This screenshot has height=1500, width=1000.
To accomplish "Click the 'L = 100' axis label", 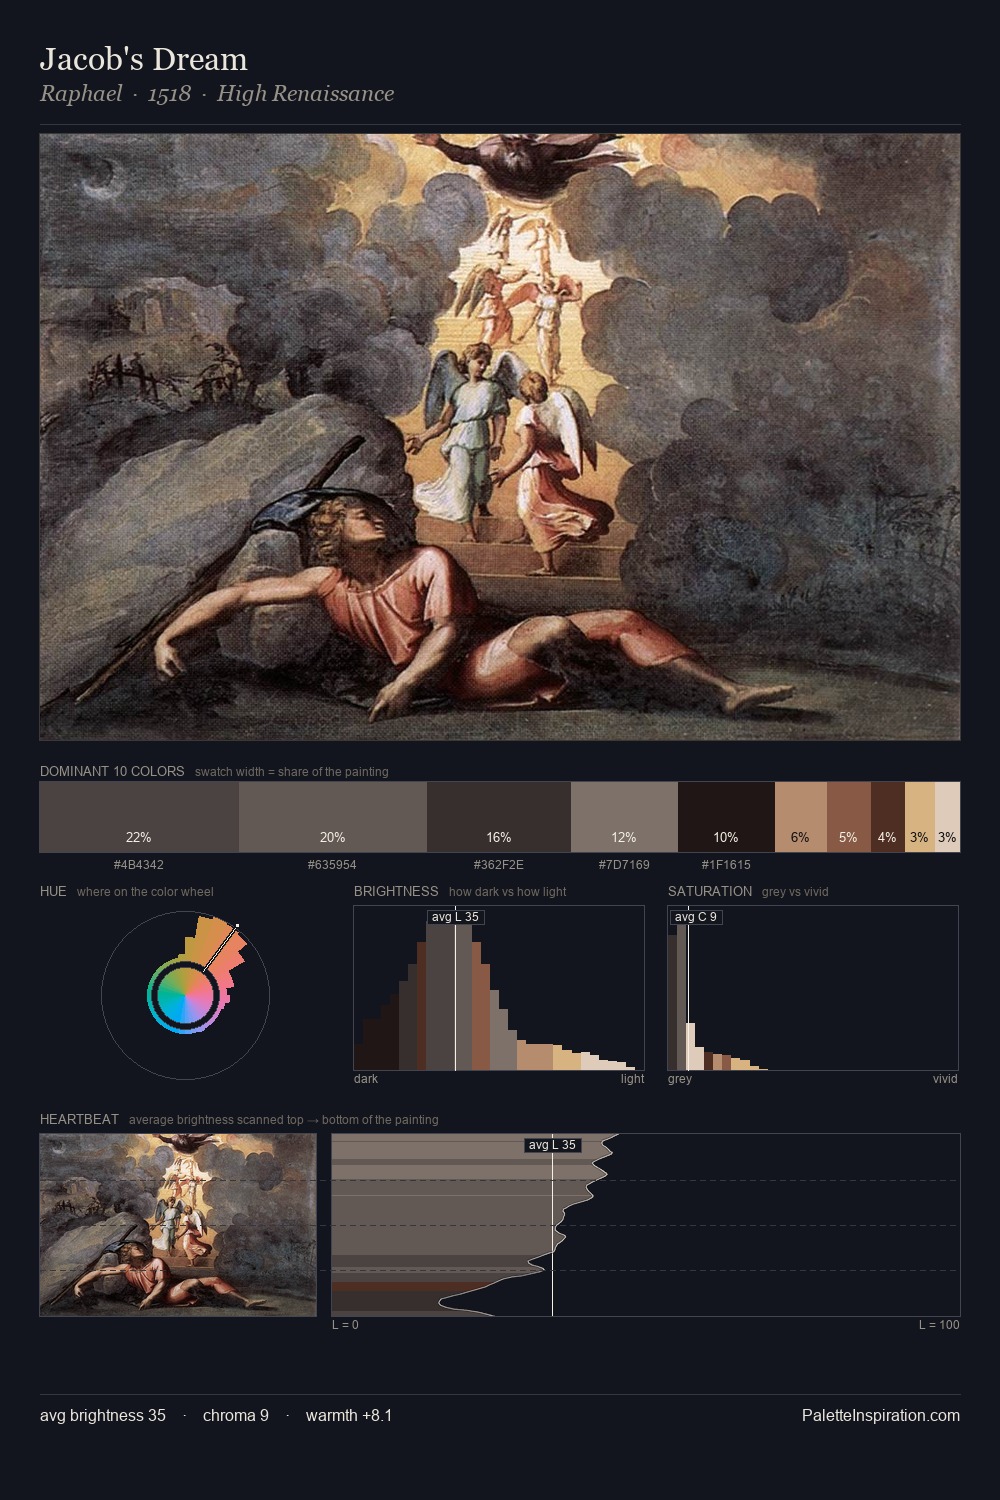I will (939, 1325).
